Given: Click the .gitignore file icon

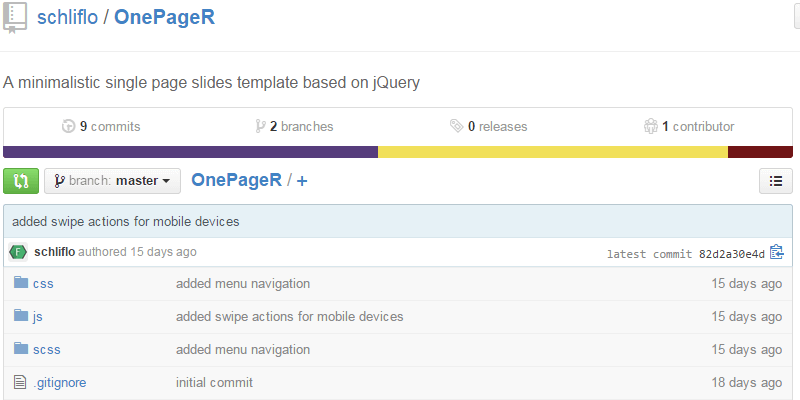Looking at the screenshot, I should 20,382.
